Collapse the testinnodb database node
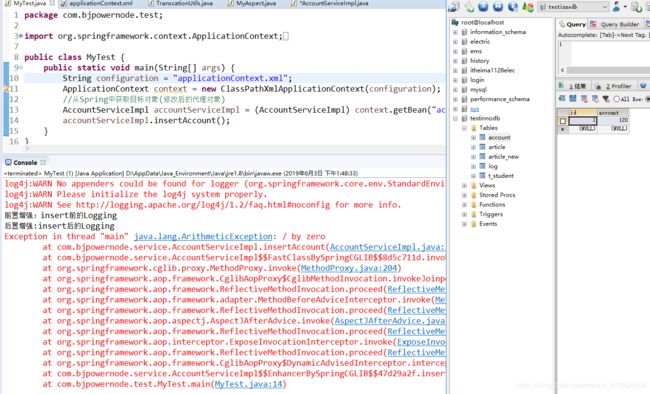This screenshot has width=650, height=394. tap(455, 118)
